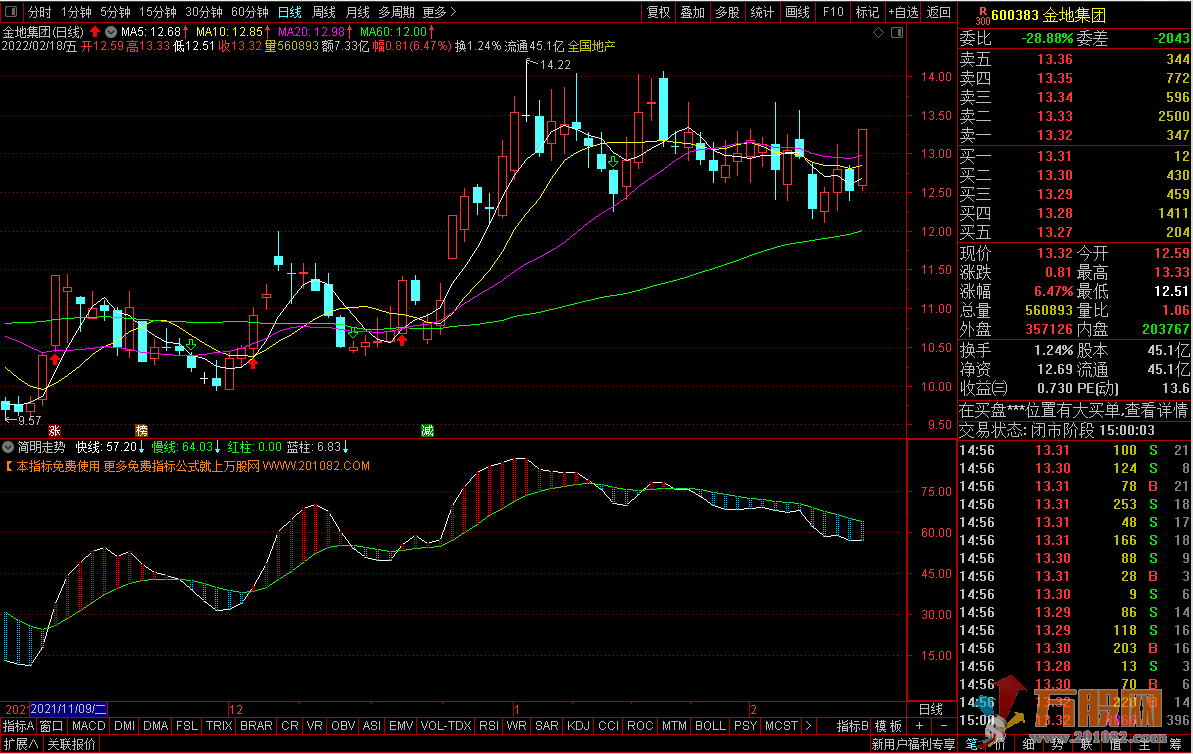The image size is (1193, 754).
Task: Click the 600383 金地集团 stock title
Action: 1048,15
